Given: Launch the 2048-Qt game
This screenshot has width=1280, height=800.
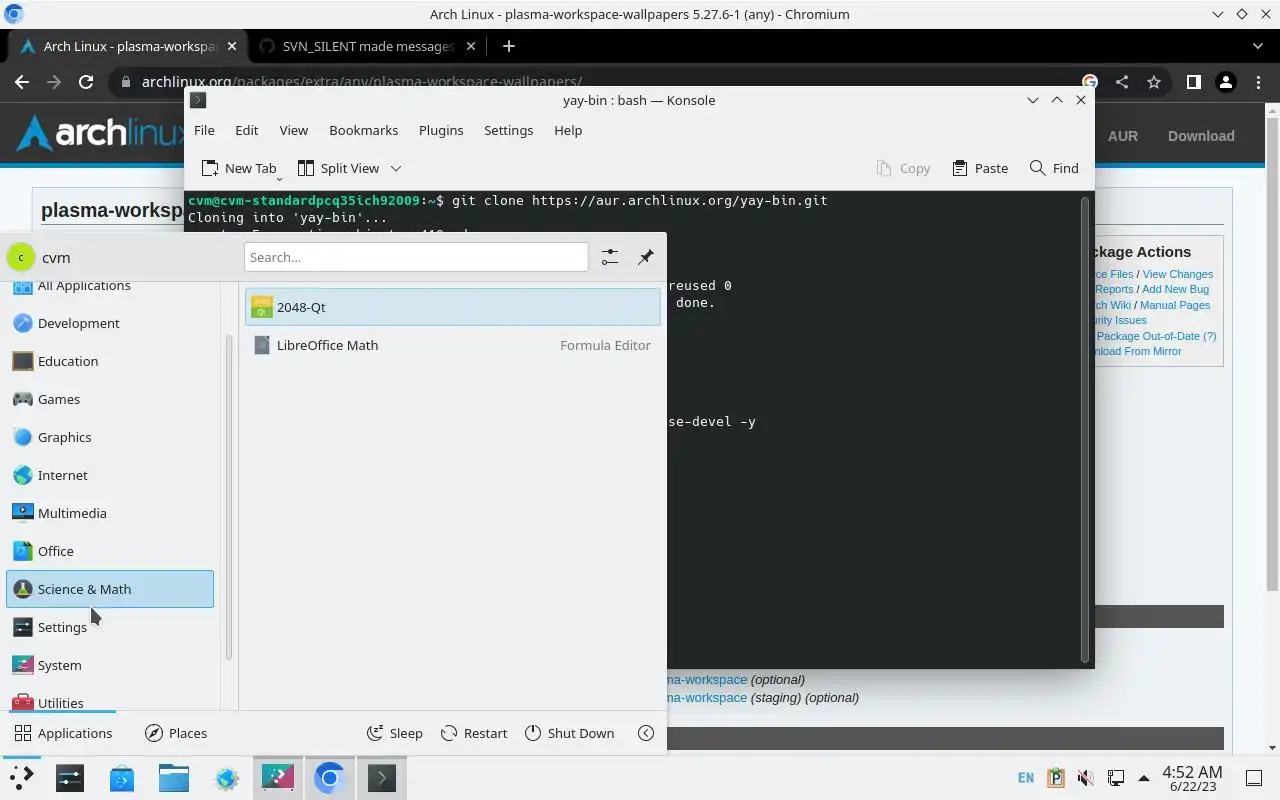Looking at the screenshot, I should coord(453,307).
